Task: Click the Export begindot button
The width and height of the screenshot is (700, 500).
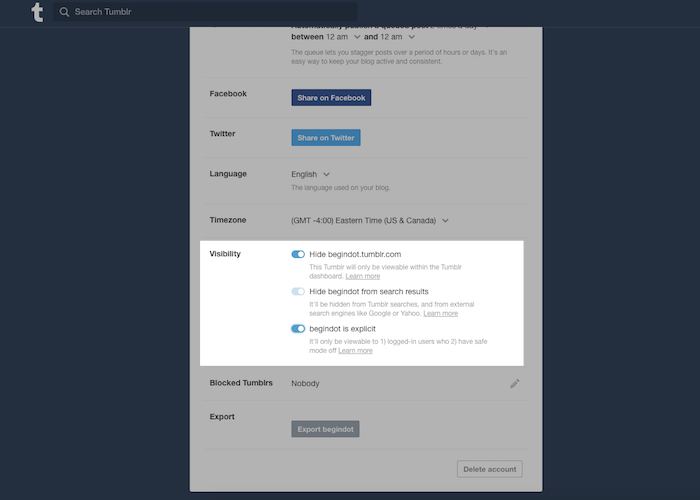Action: (325, 429)
